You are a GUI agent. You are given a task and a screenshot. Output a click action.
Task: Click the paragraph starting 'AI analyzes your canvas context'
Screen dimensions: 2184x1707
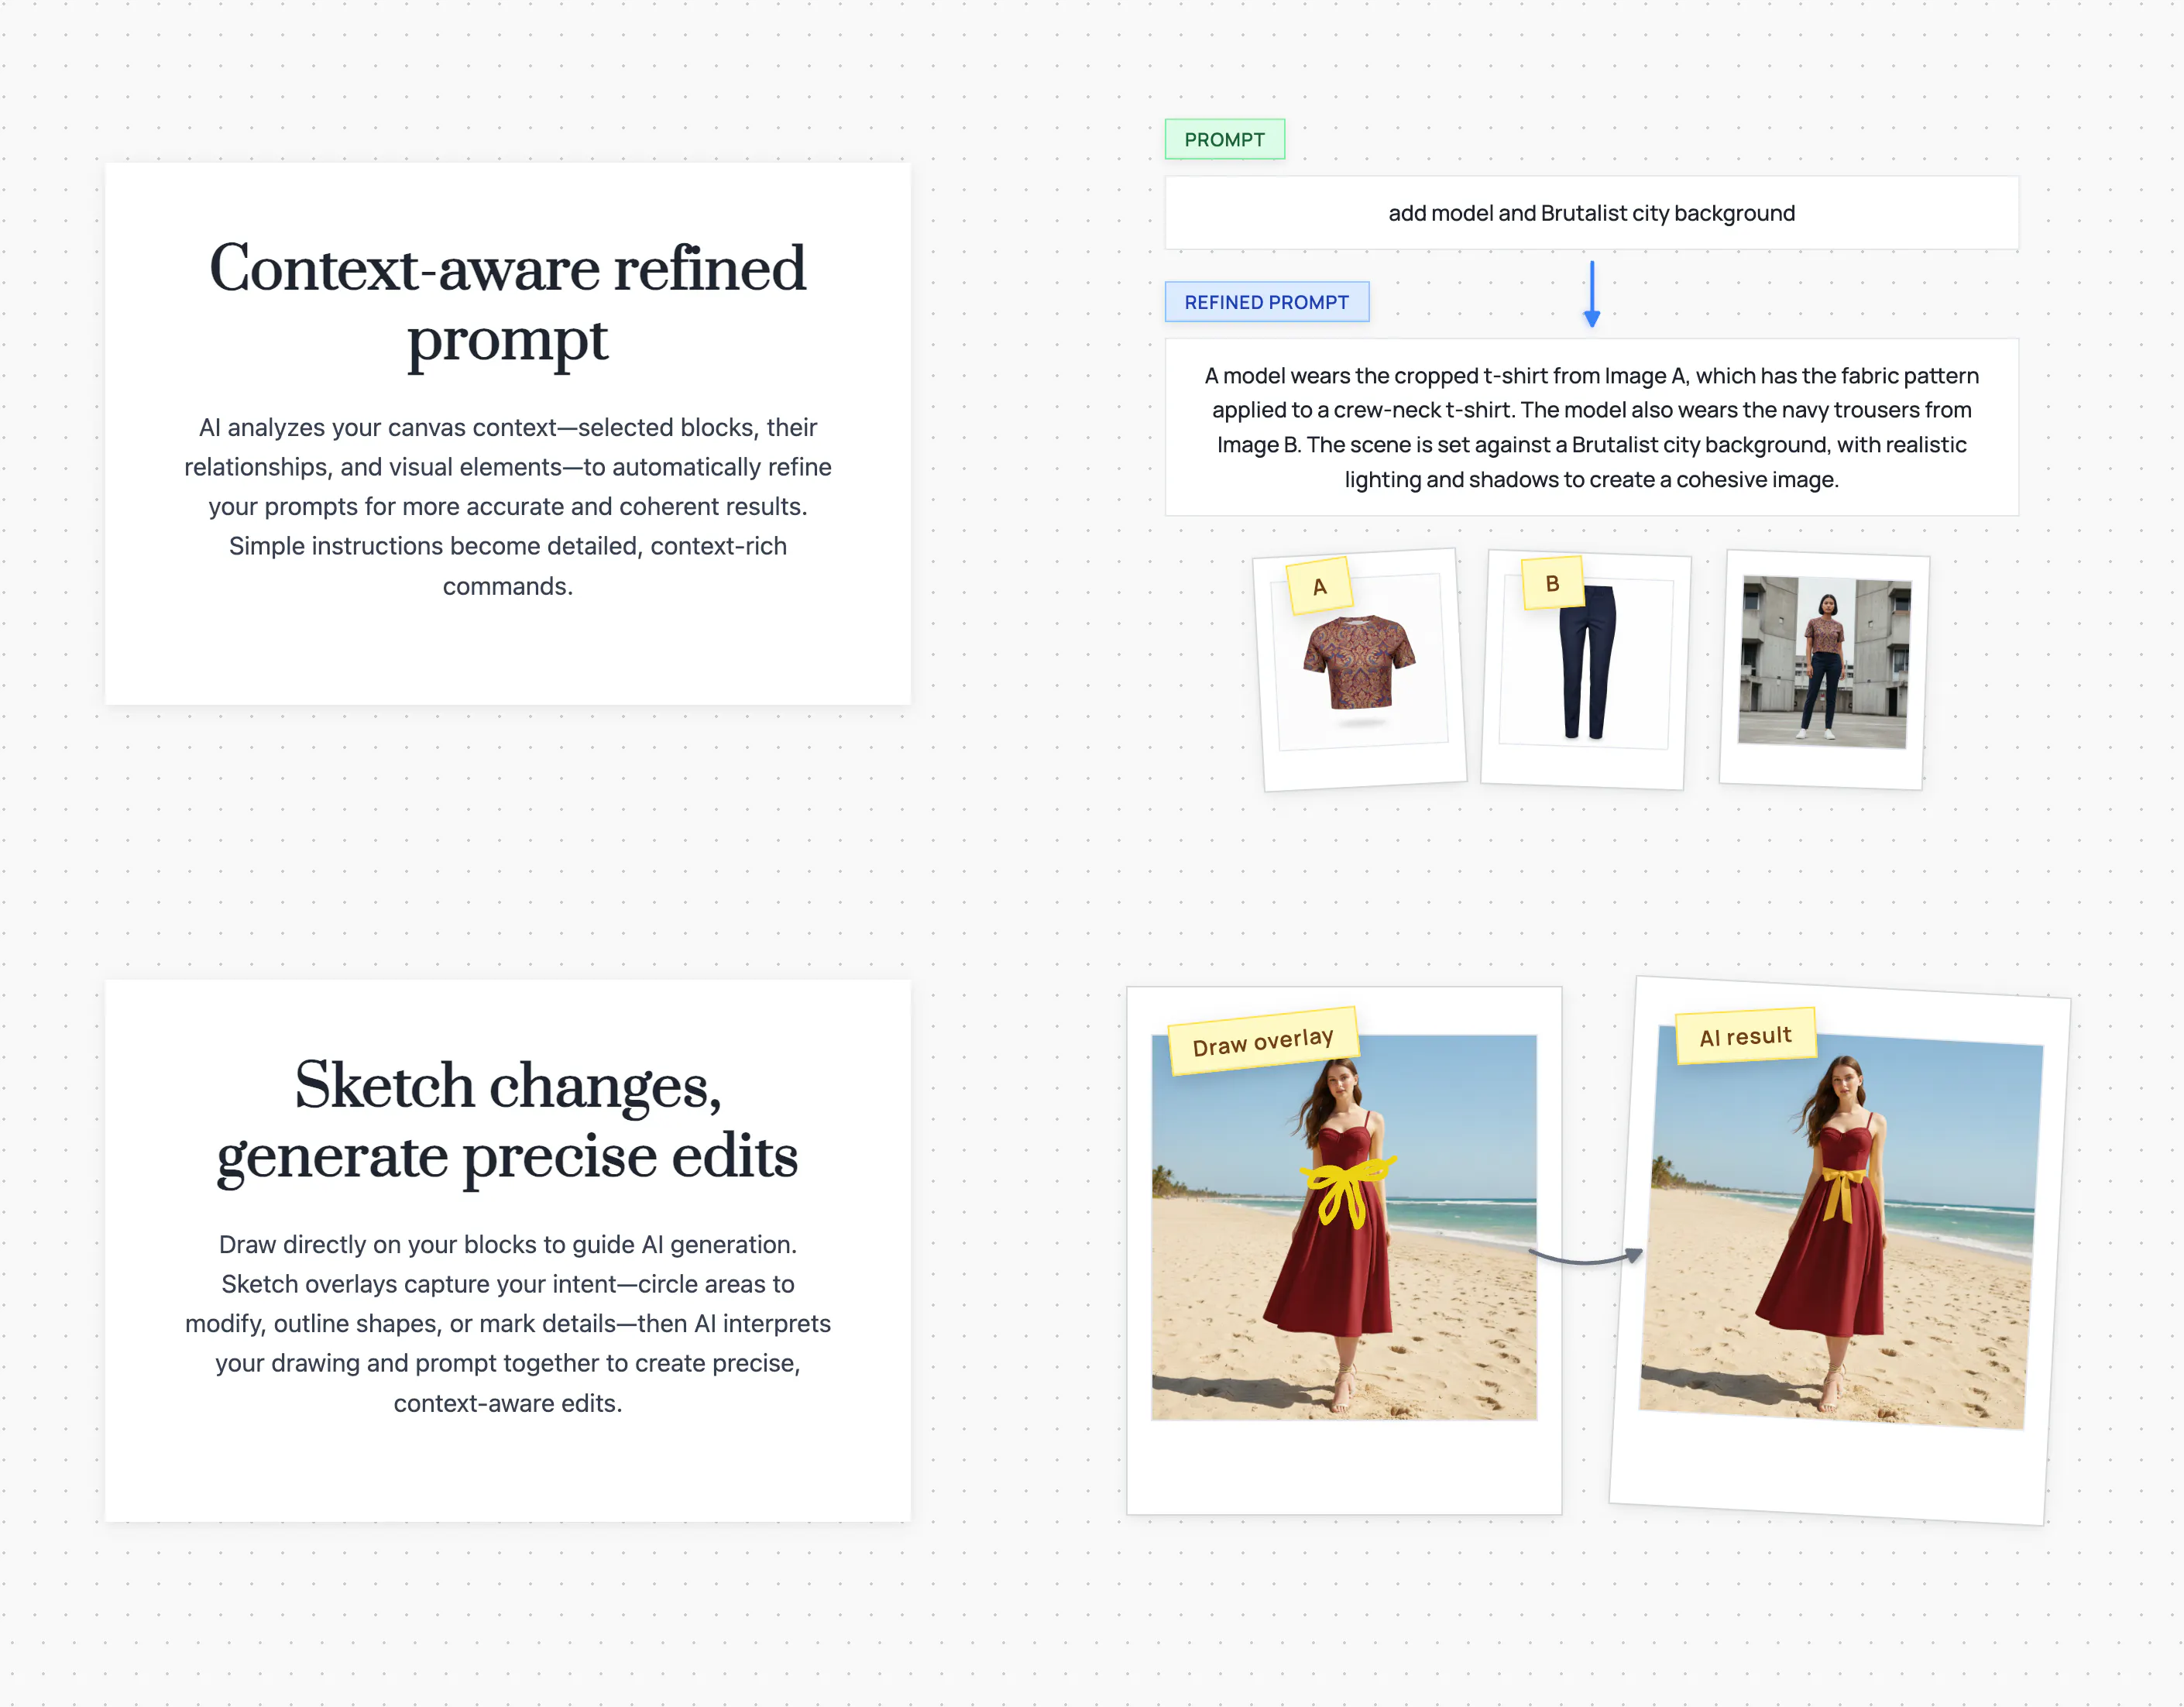pyautogui.click(x=507, y=507)
